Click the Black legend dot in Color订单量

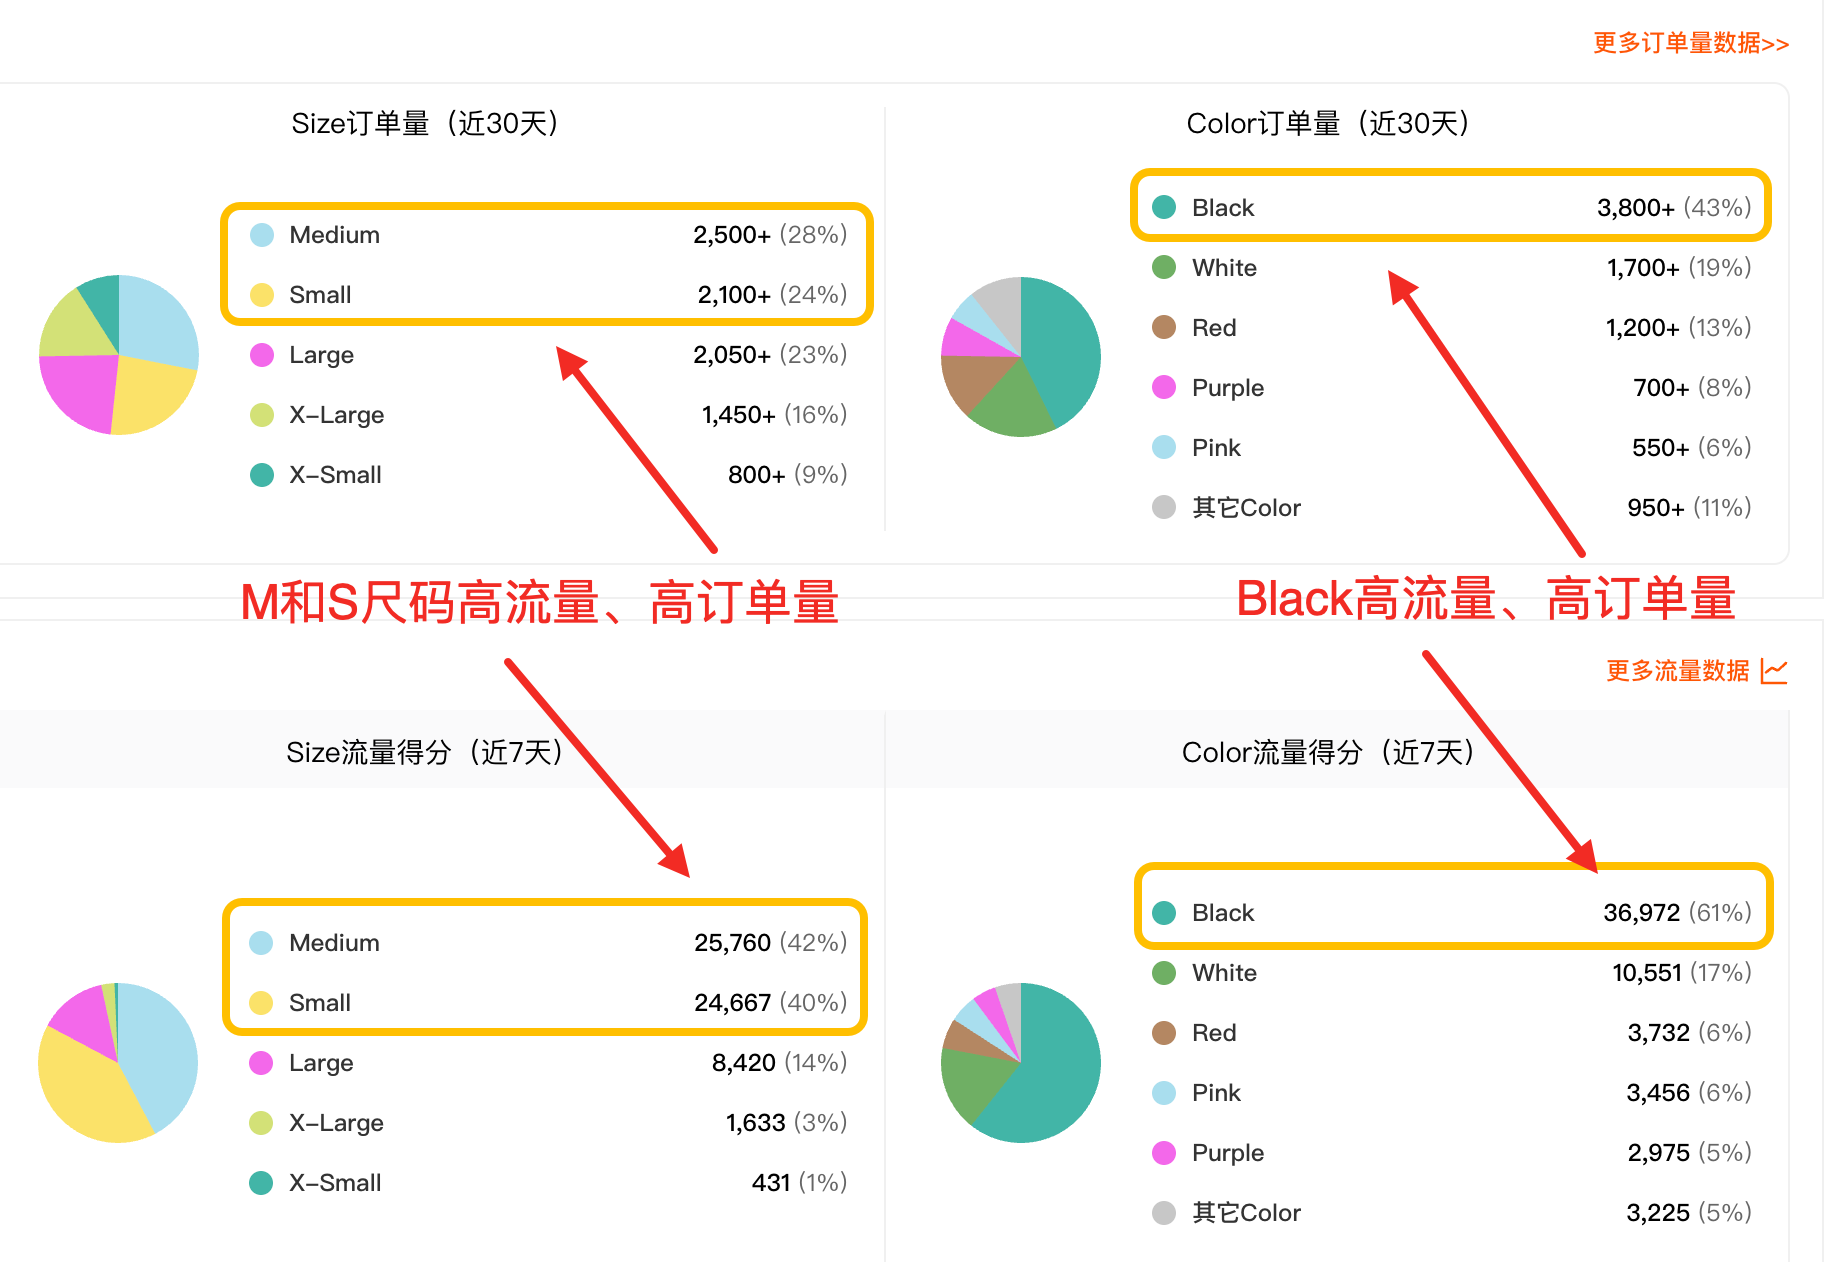[x=1164, y=208]
